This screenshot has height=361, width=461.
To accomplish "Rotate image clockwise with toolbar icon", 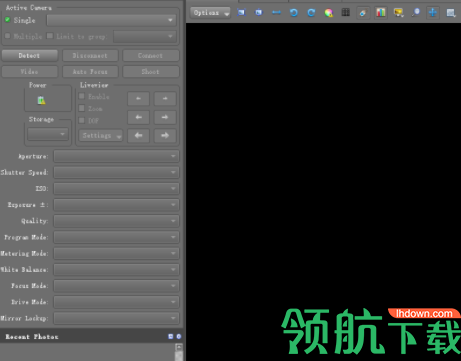I will pyautogui.click(x=311, y=13).
